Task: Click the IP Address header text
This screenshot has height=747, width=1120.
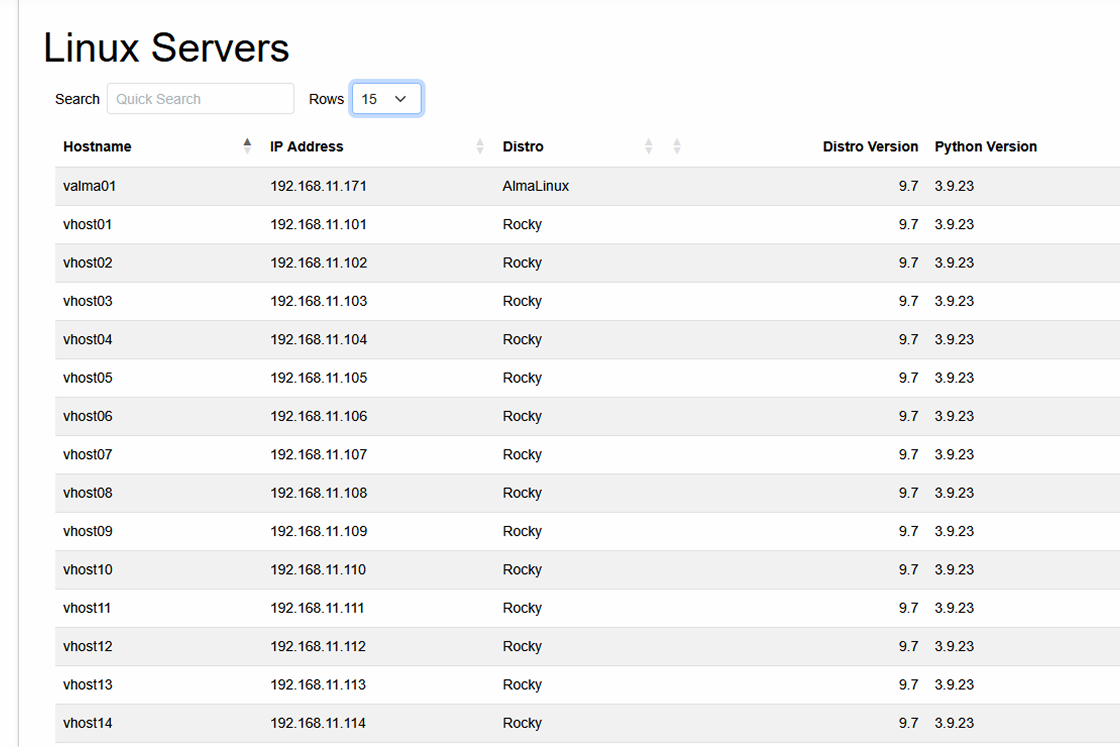Action: [x=306, y=146]
